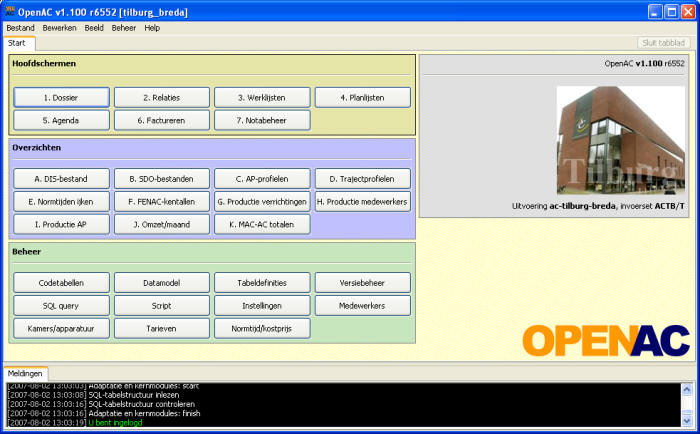Viewport: 700px width, 434px height.
Task: Open the 5. Agenda screen
Action: [x=61, y=120]
